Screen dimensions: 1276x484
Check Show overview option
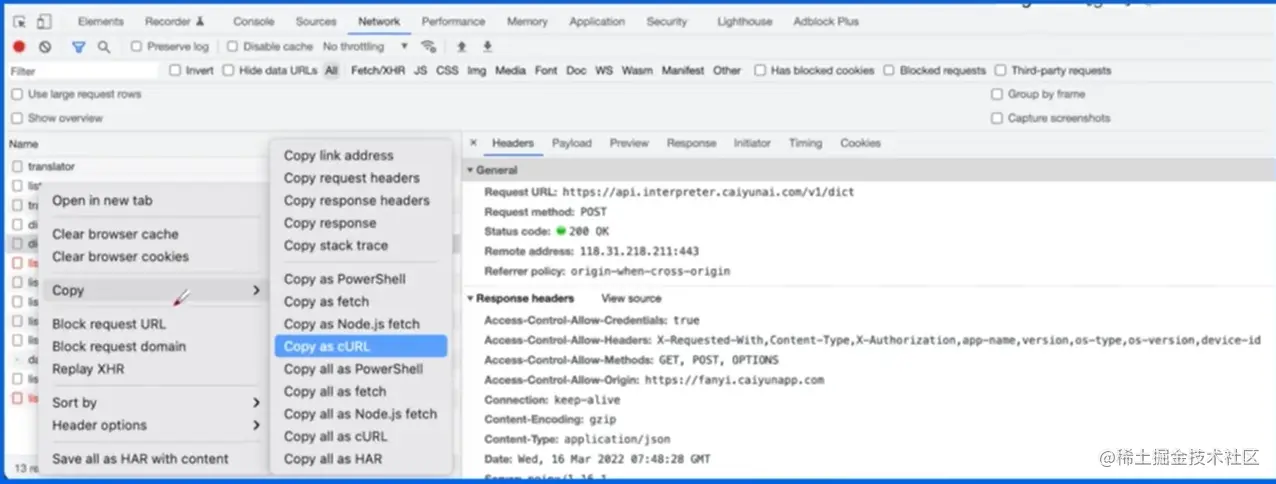[x=17, y=118]
